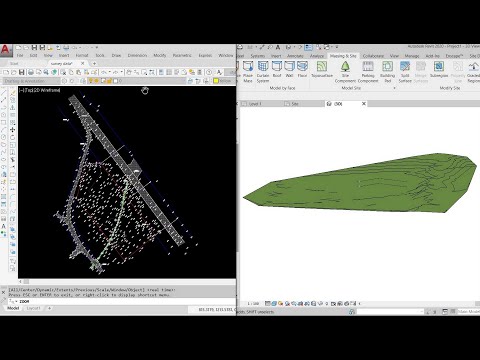Open the AutoCAD application menu logo
The width and height of the screenshot is (480, 360).
6,50
